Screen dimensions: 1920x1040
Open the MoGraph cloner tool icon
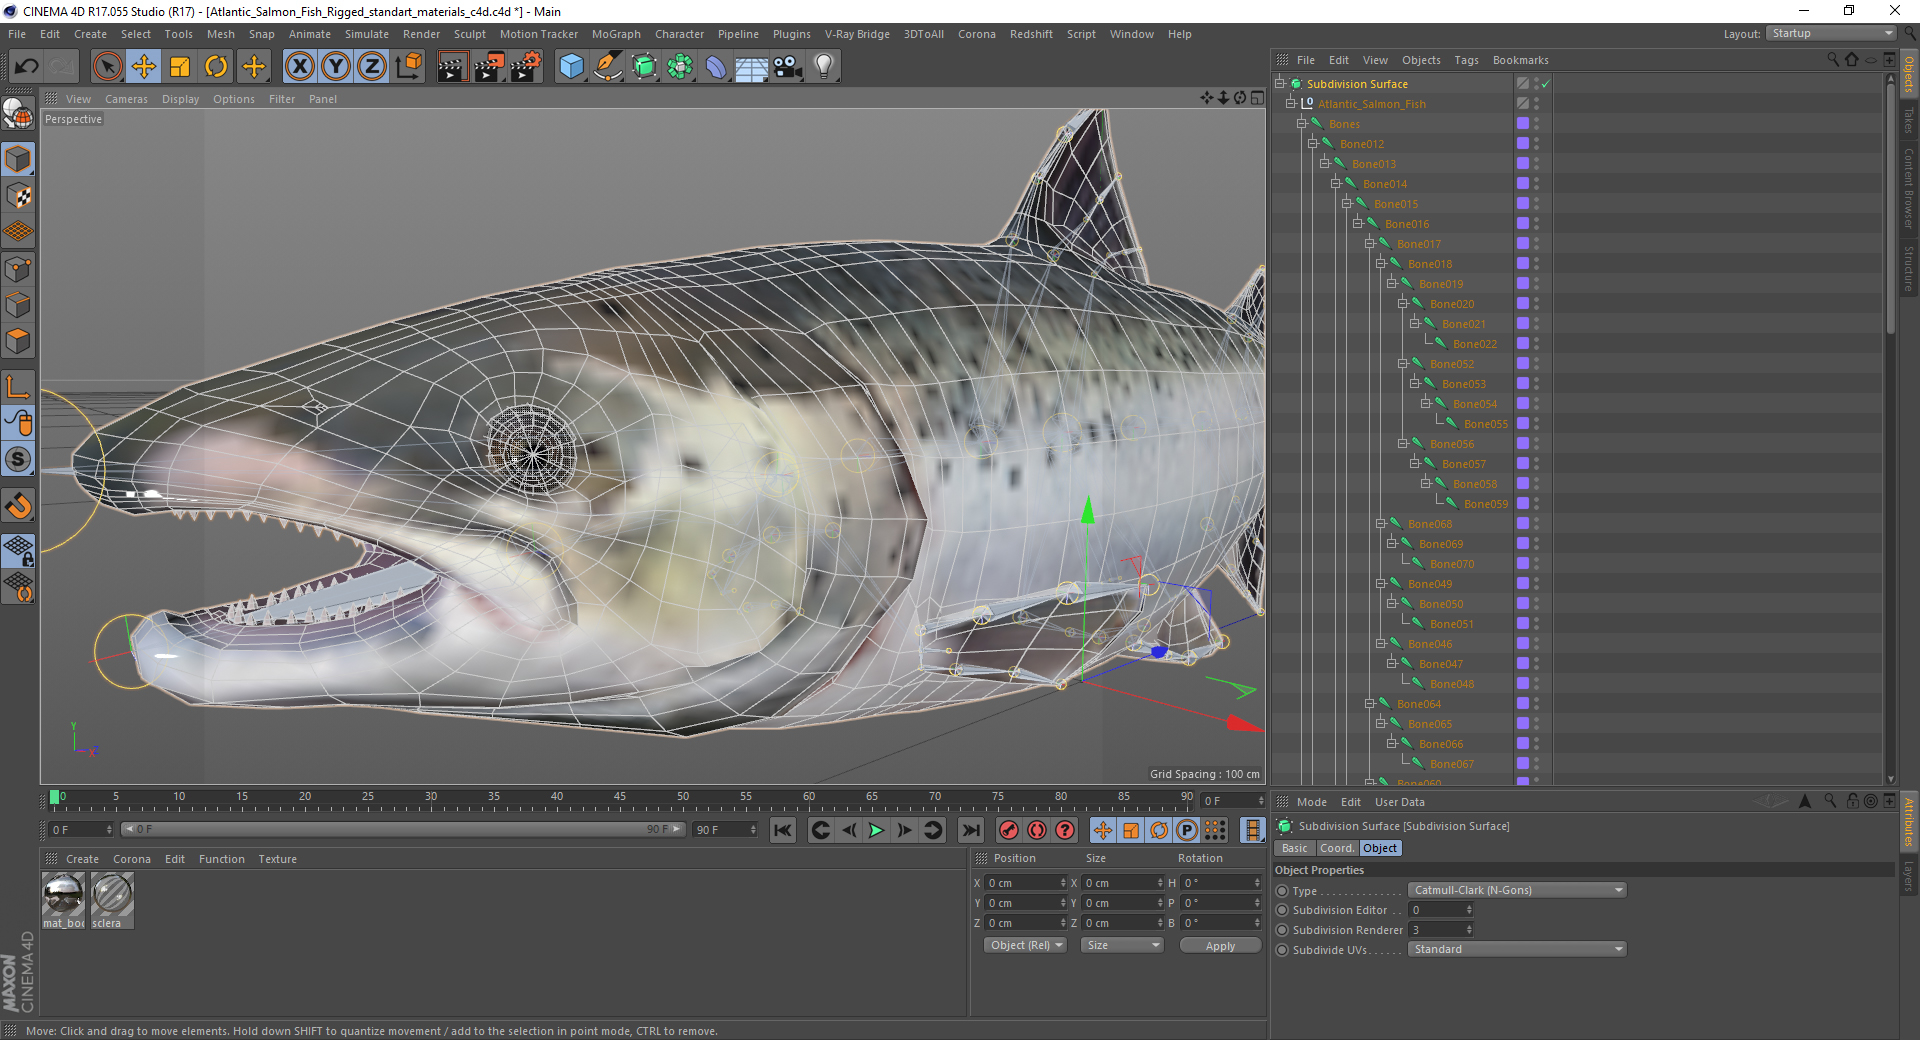point(681,66)
